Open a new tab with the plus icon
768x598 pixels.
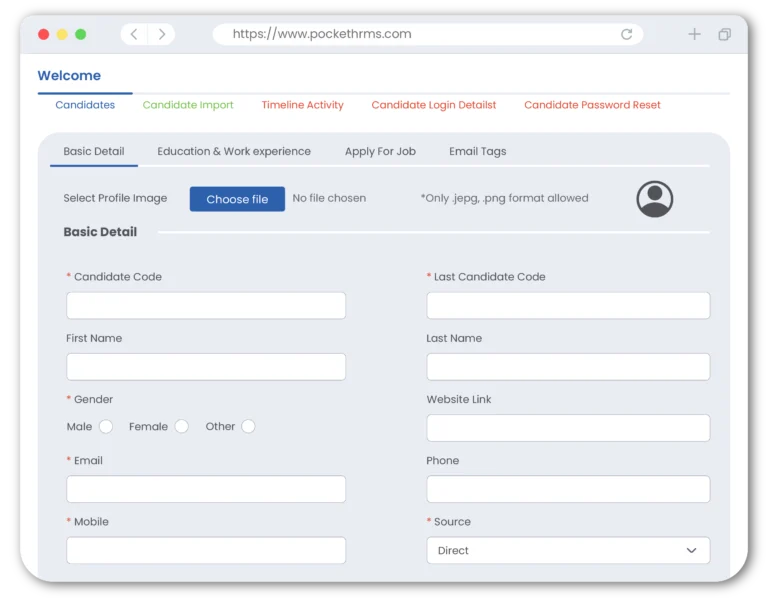click(x=694, y=34)
